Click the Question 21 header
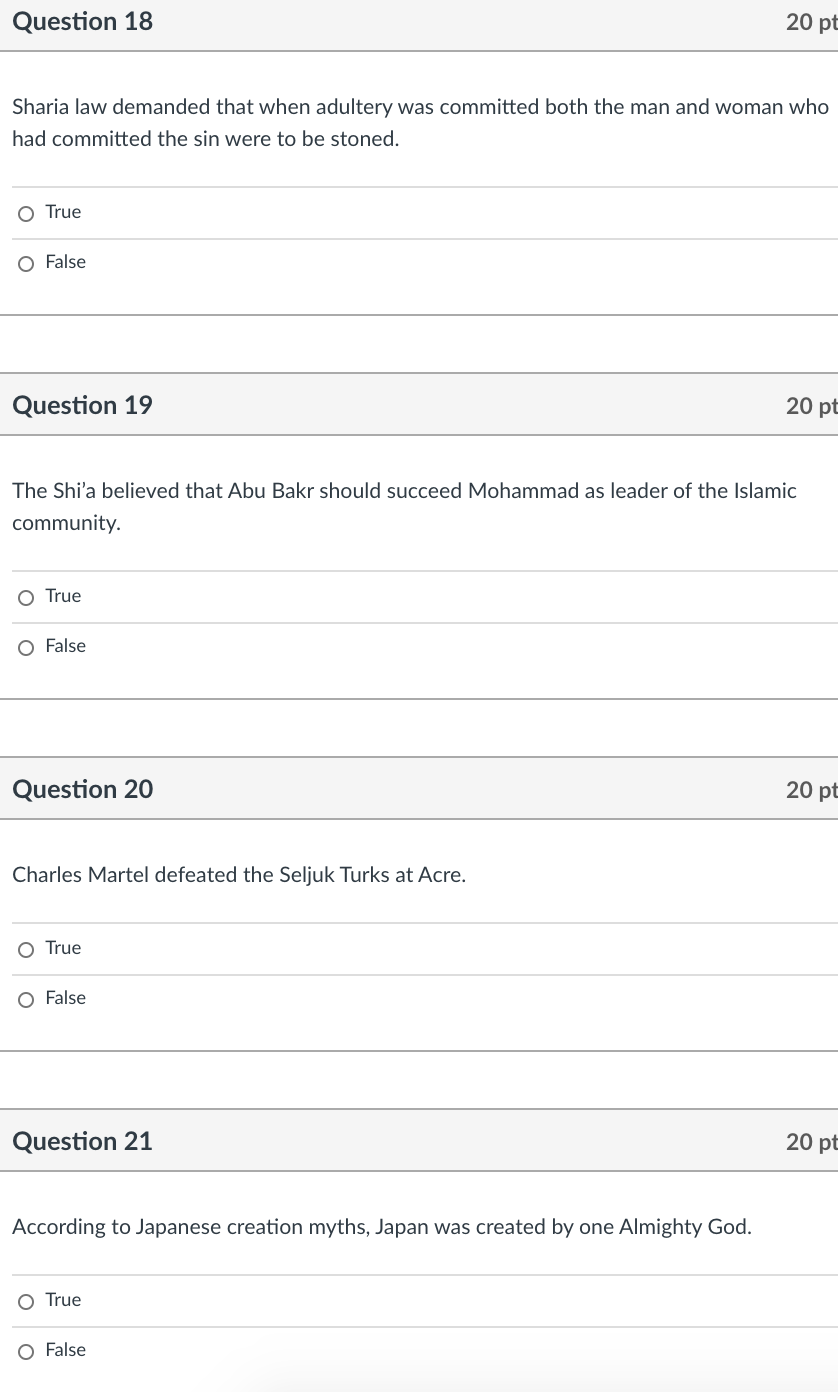The image size is (838, 1392). (x=83, y=1141)
